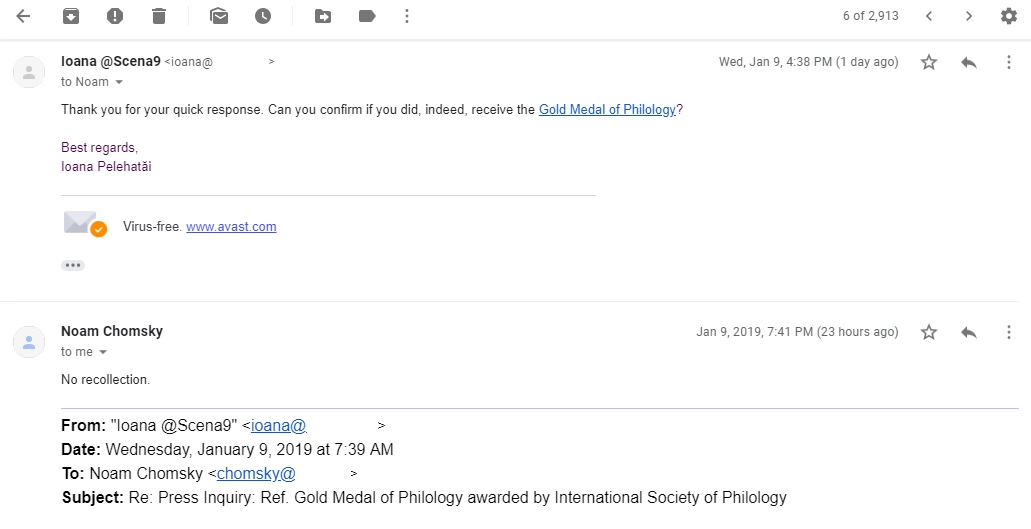Open the Labels menu
Viewport: 1031px width, 529px height.
[x=366, y=16]
